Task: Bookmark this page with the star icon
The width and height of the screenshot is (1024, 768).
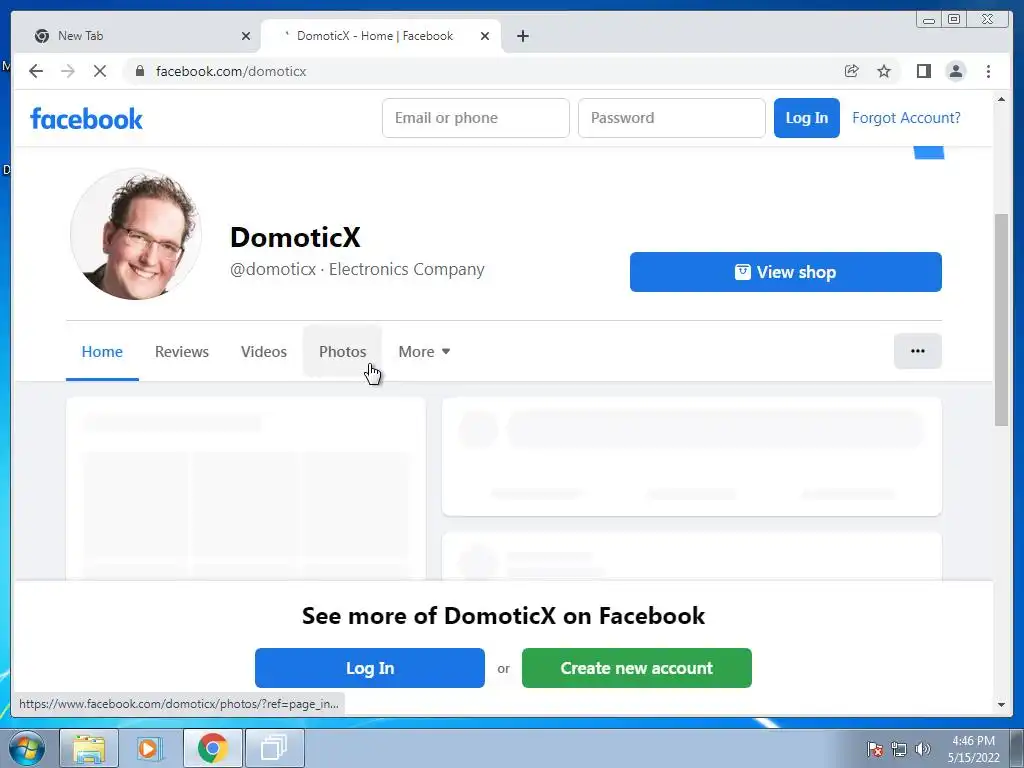Action: tap(884, 71)
